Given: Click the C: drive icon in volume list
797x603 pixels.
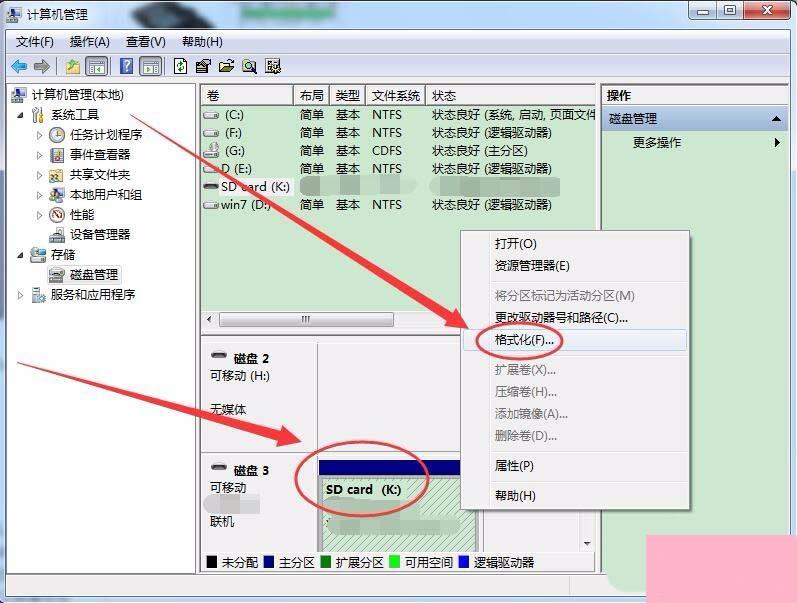Looking at the screenshot, I should (x=211, y=115).
